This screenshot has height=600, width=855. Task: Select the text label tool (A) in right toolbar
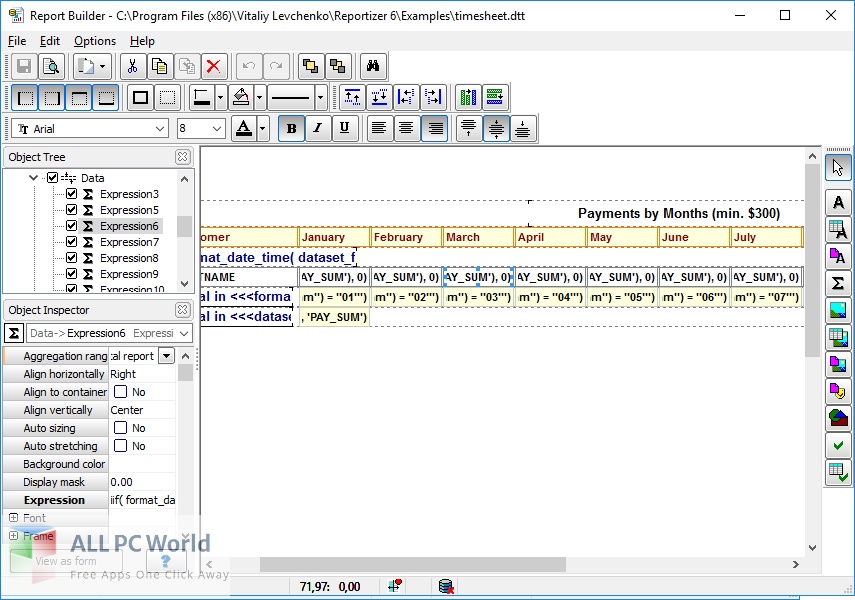(x=838, y=203)
